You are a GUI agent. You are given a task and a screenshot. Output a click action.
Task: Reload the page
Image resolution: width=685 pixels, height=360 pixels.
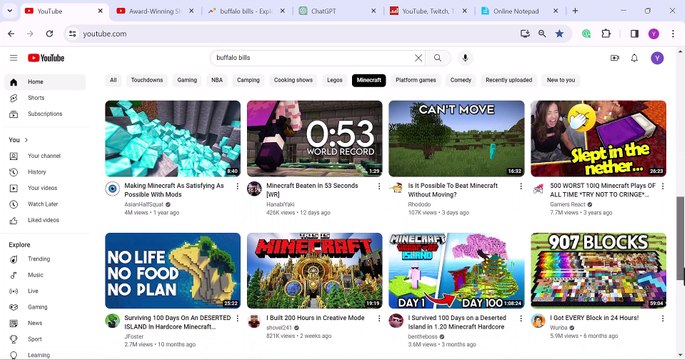tap(49, 34)
